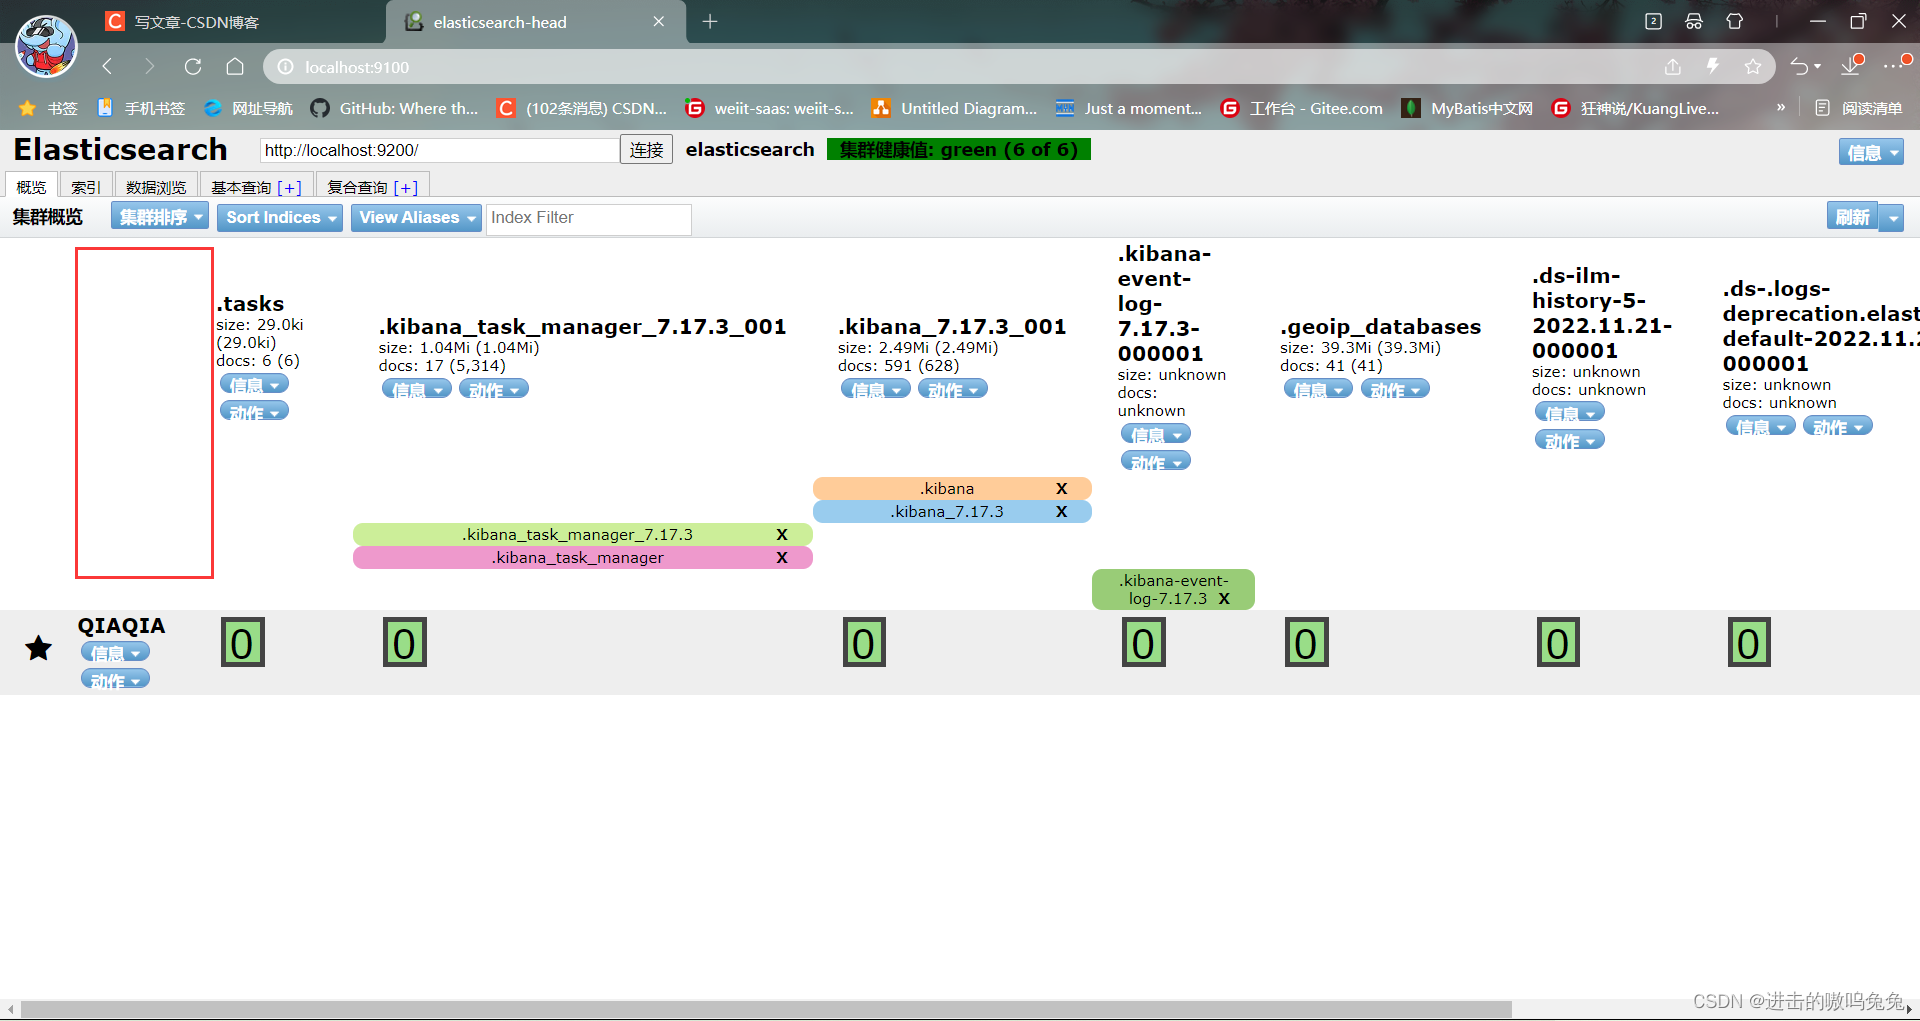Go to browser home page icon
The width and height of the screenshot is (1920, 1021).
[x=235, y=67]
